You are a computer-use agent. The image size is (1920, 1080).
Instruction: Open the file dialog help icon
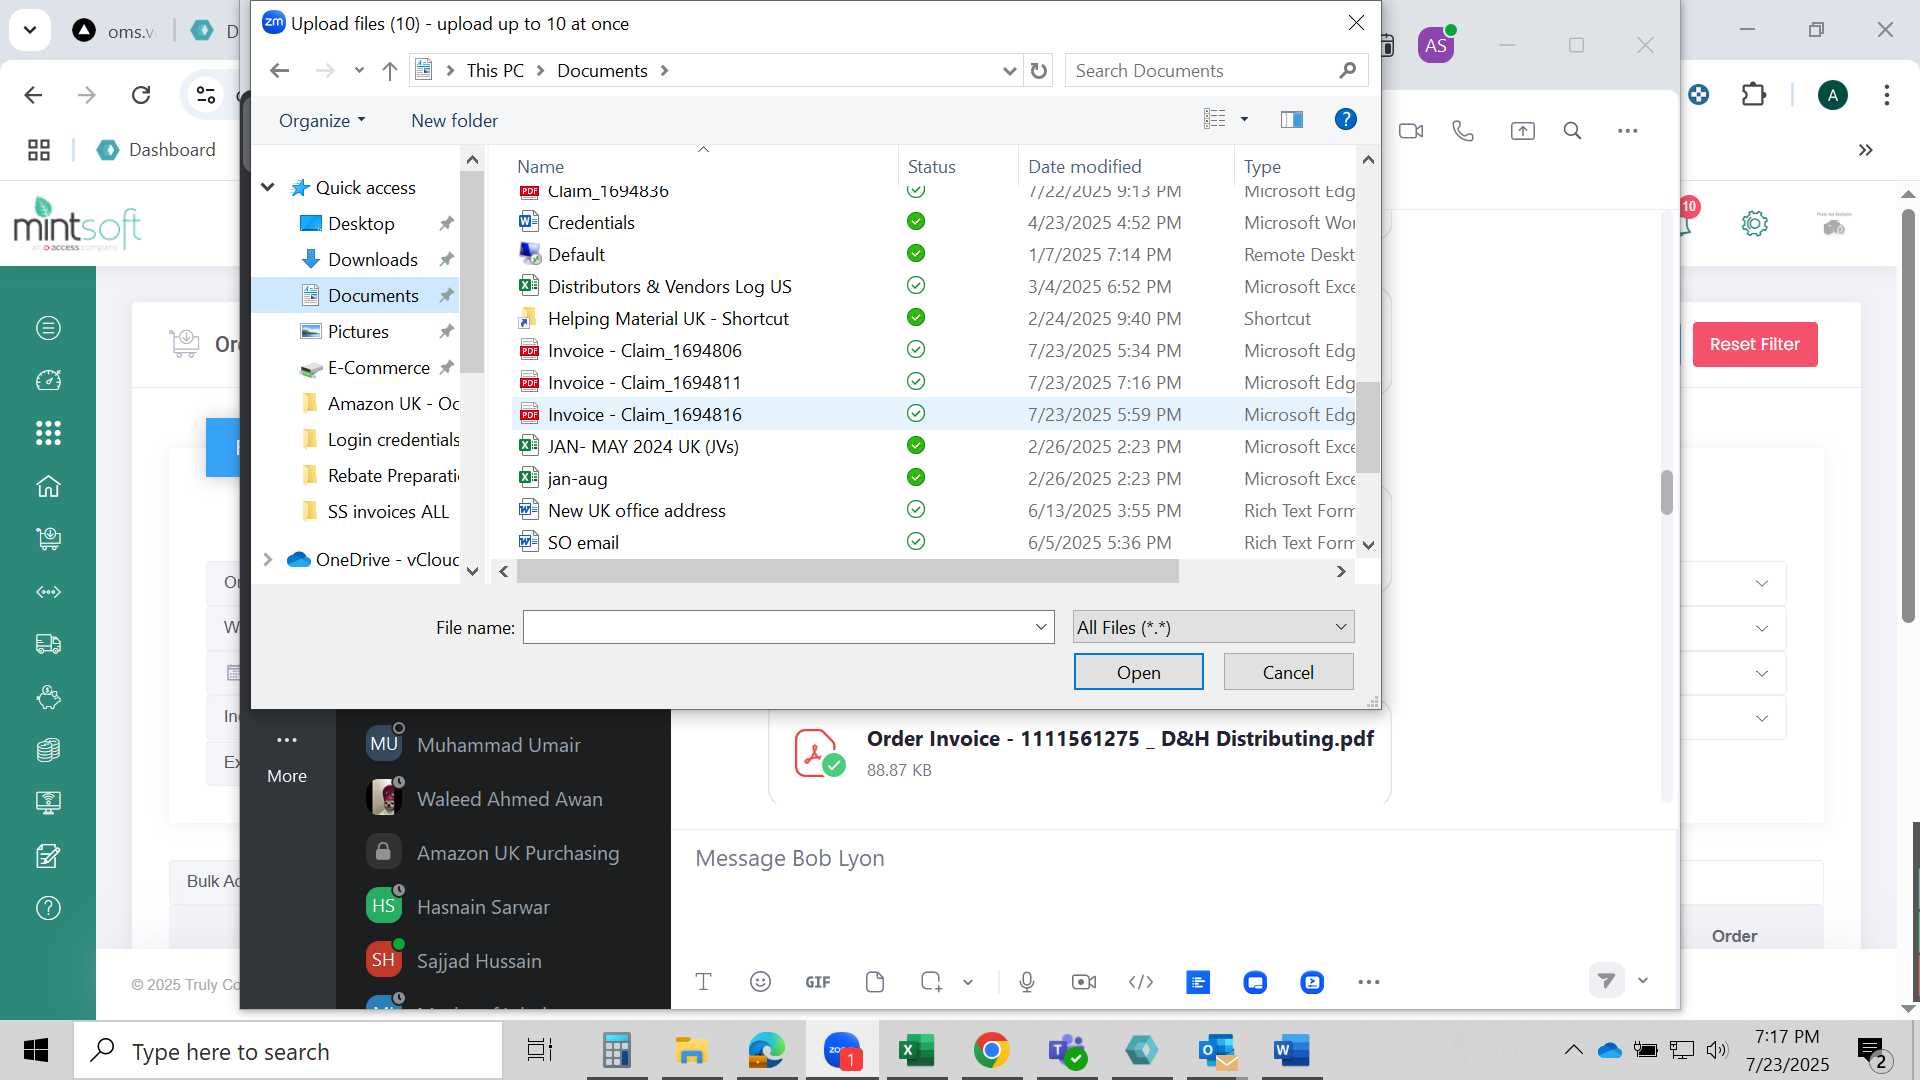(x=1346, y=120)
